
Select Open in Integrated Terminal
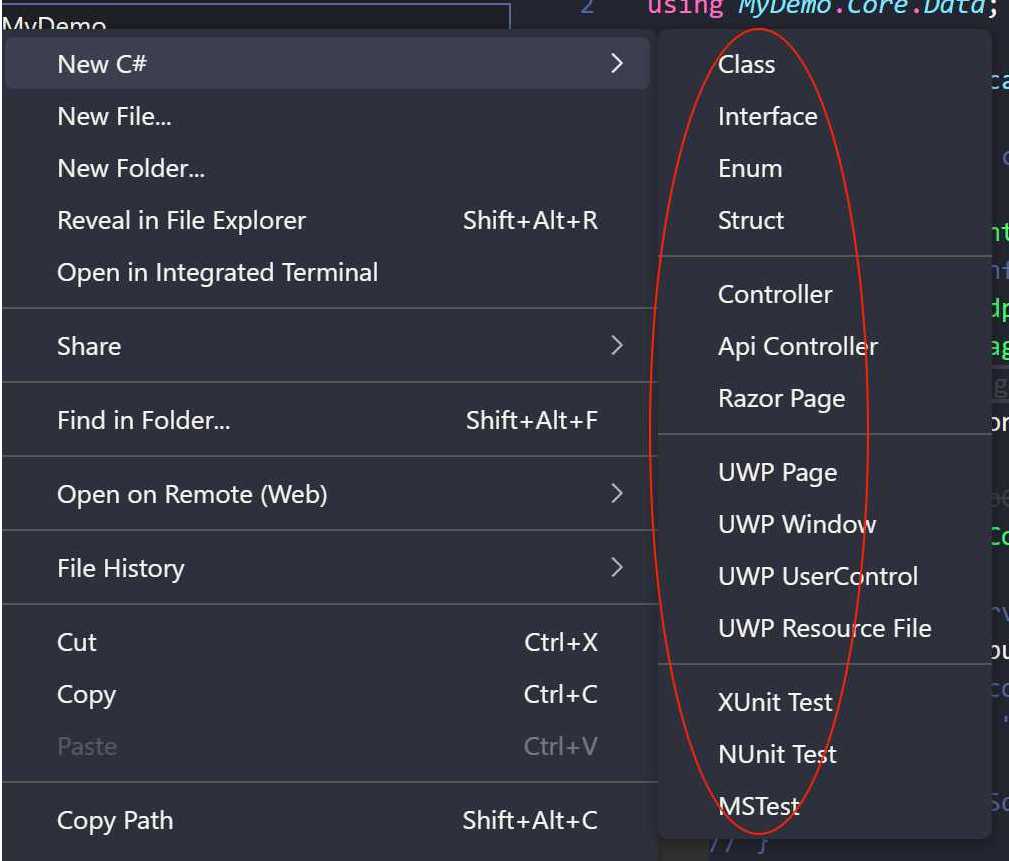coord(217,272)
